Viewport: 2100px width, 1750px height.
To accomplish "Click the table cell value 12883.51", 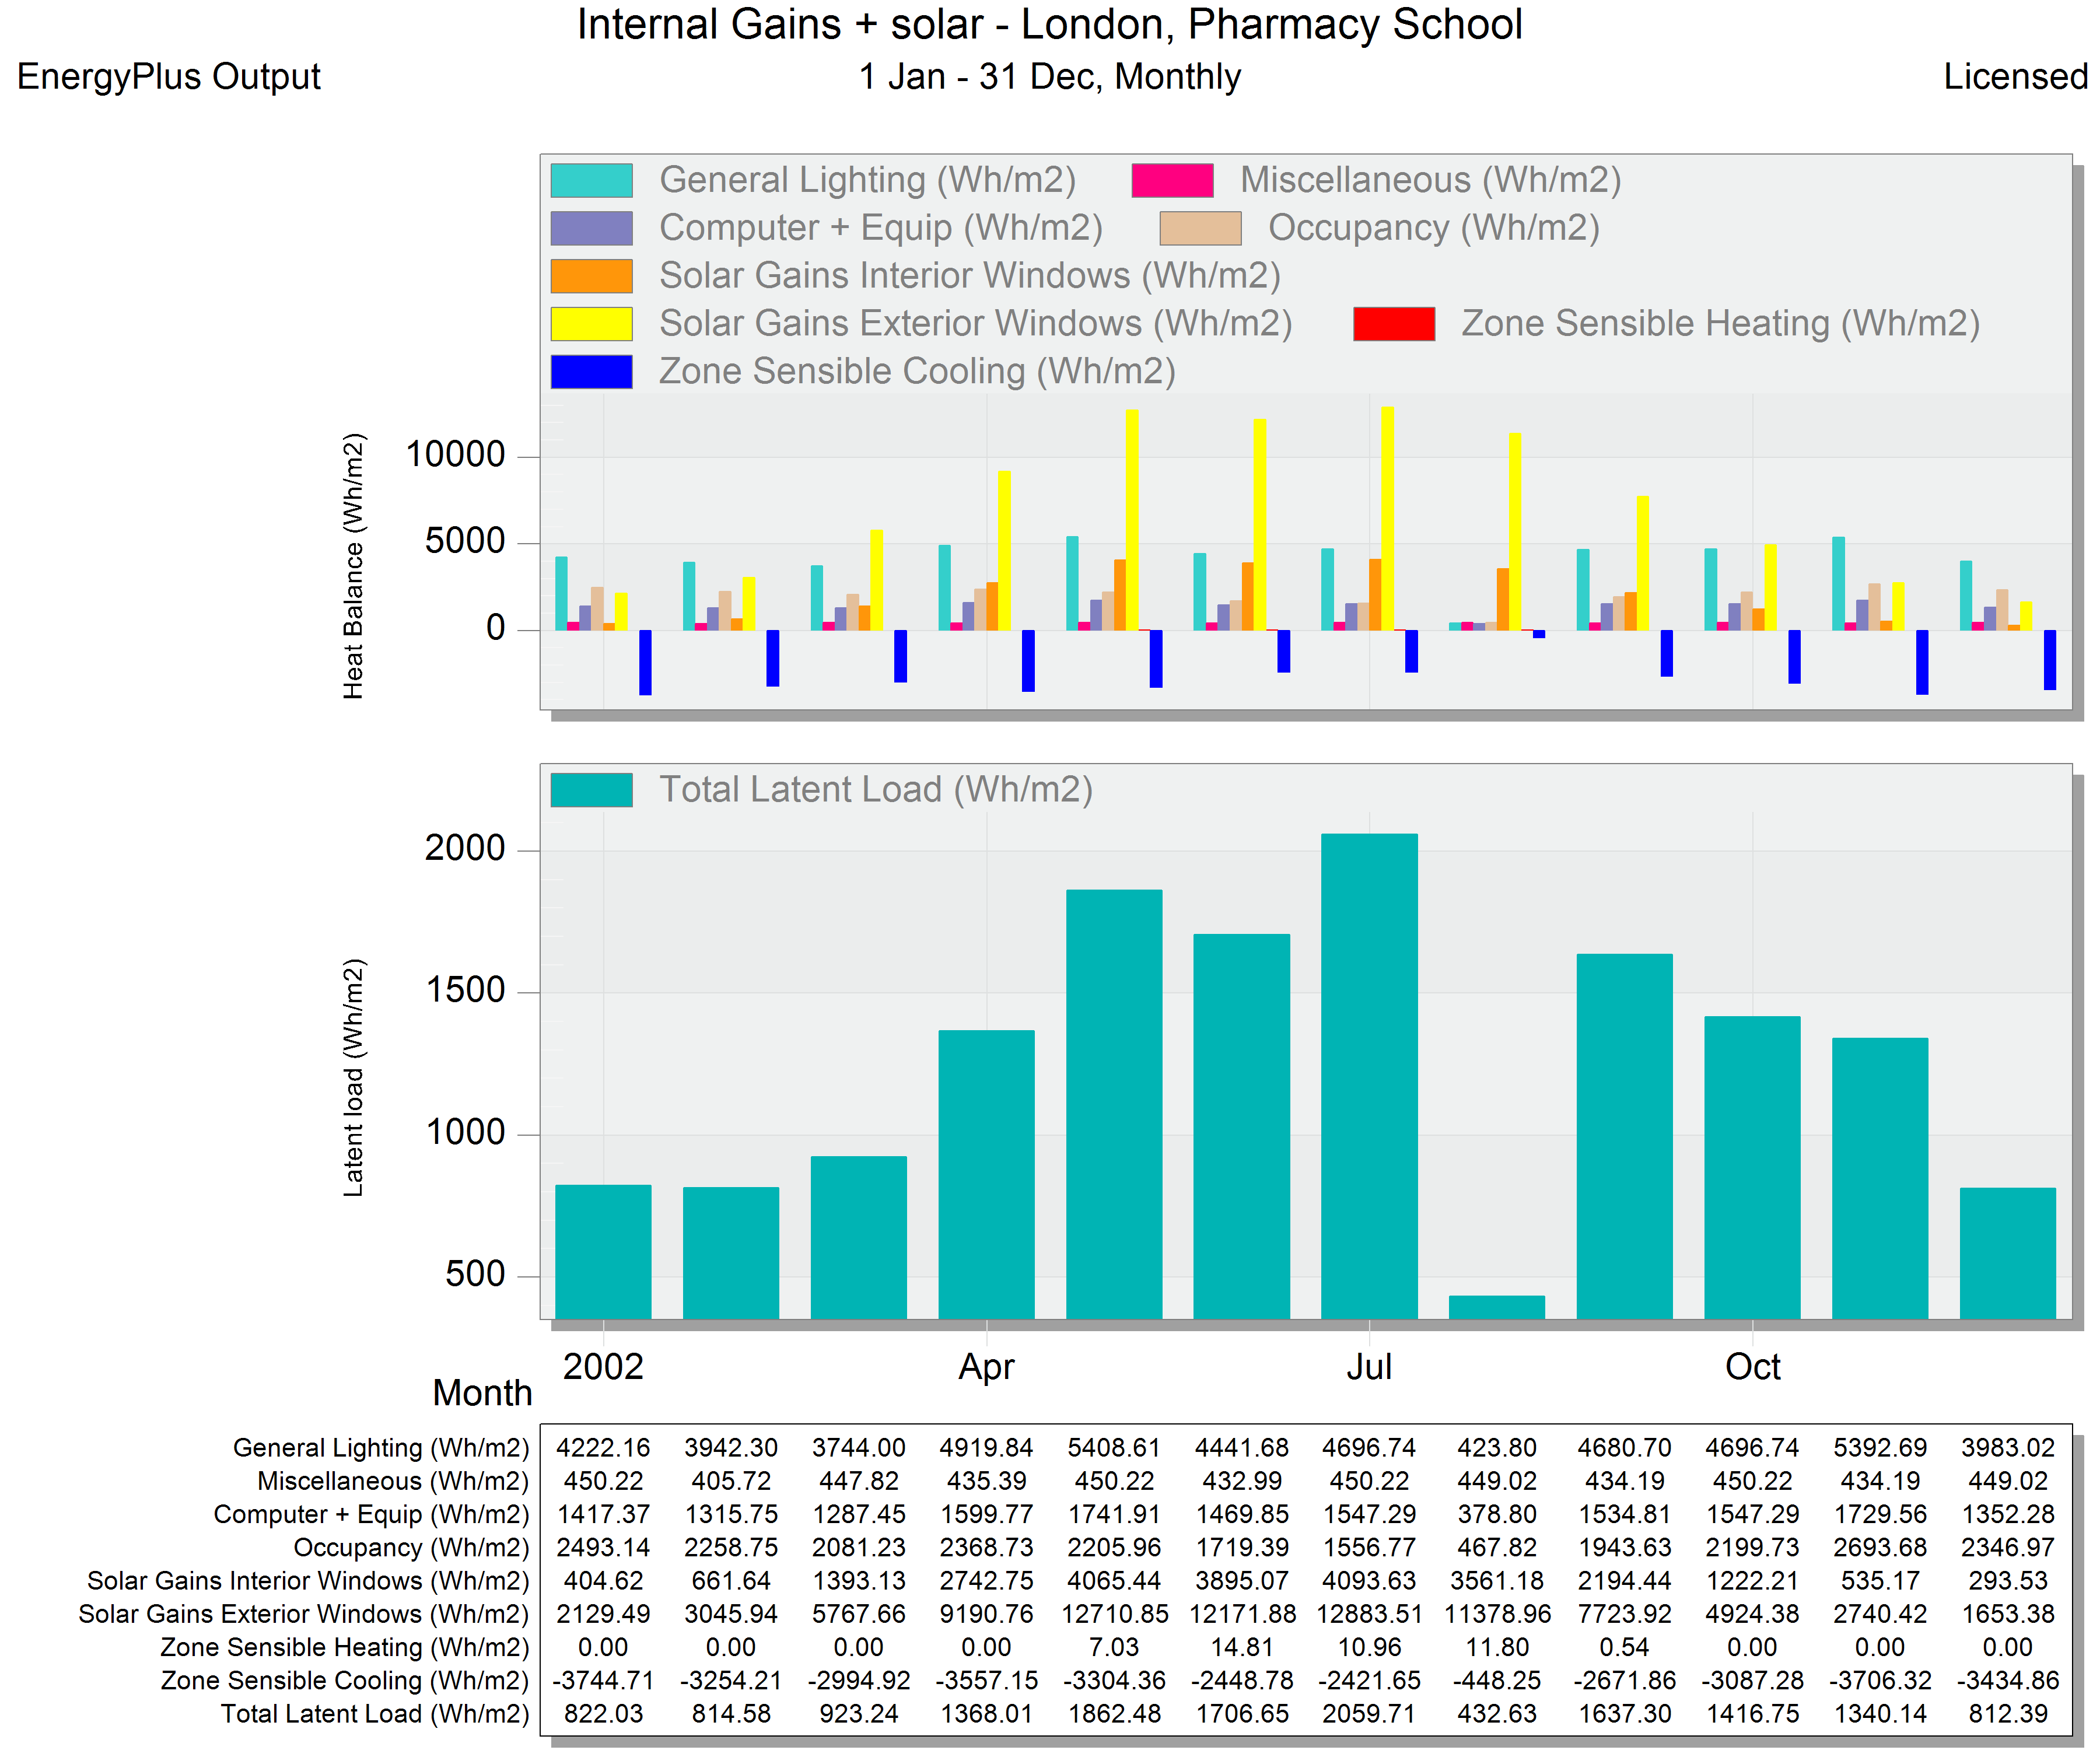I will 1369,1614.
